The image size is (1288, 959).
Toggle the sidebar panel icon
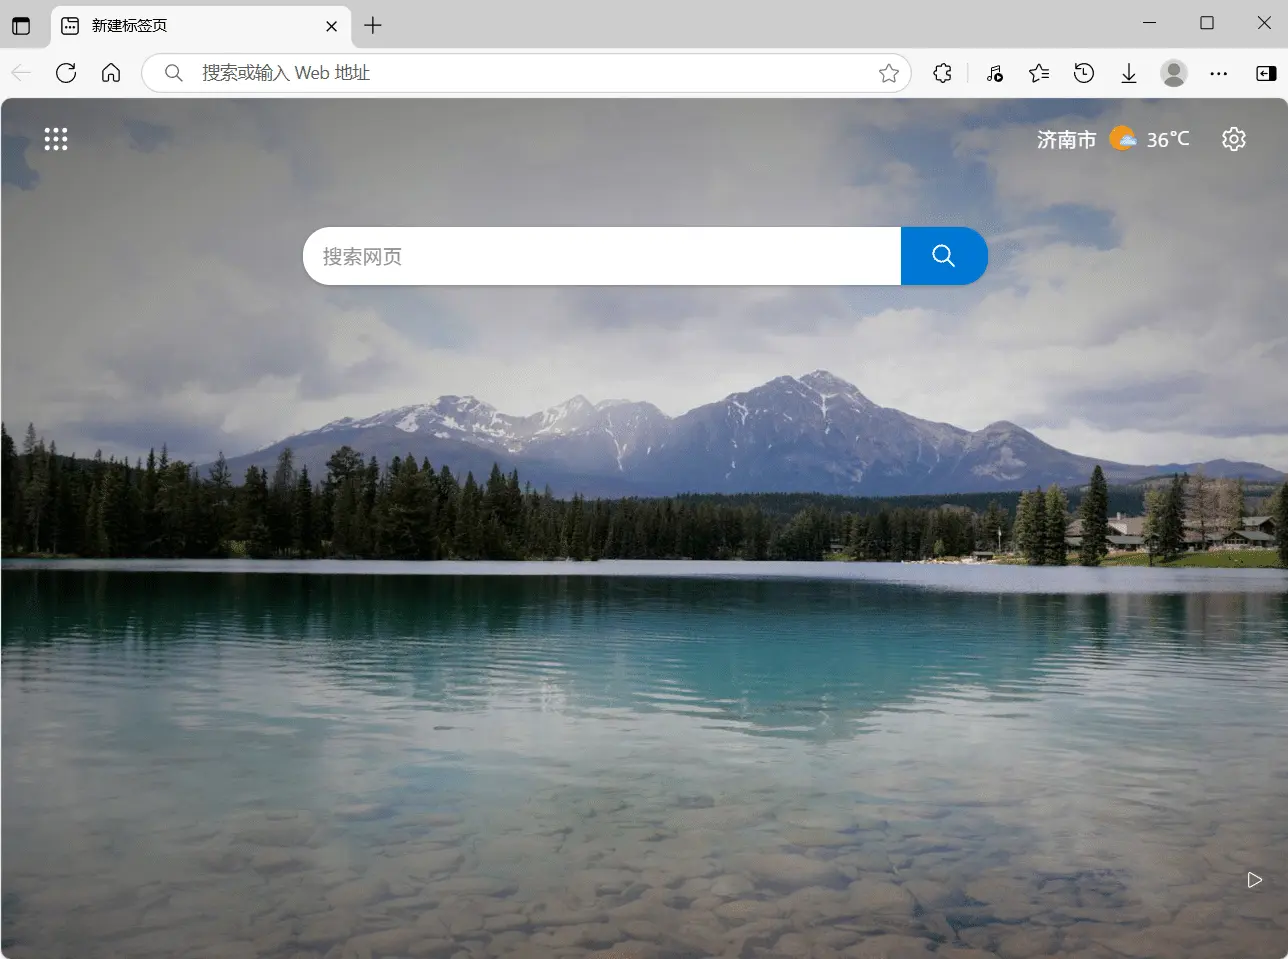tap(1265, 73)
